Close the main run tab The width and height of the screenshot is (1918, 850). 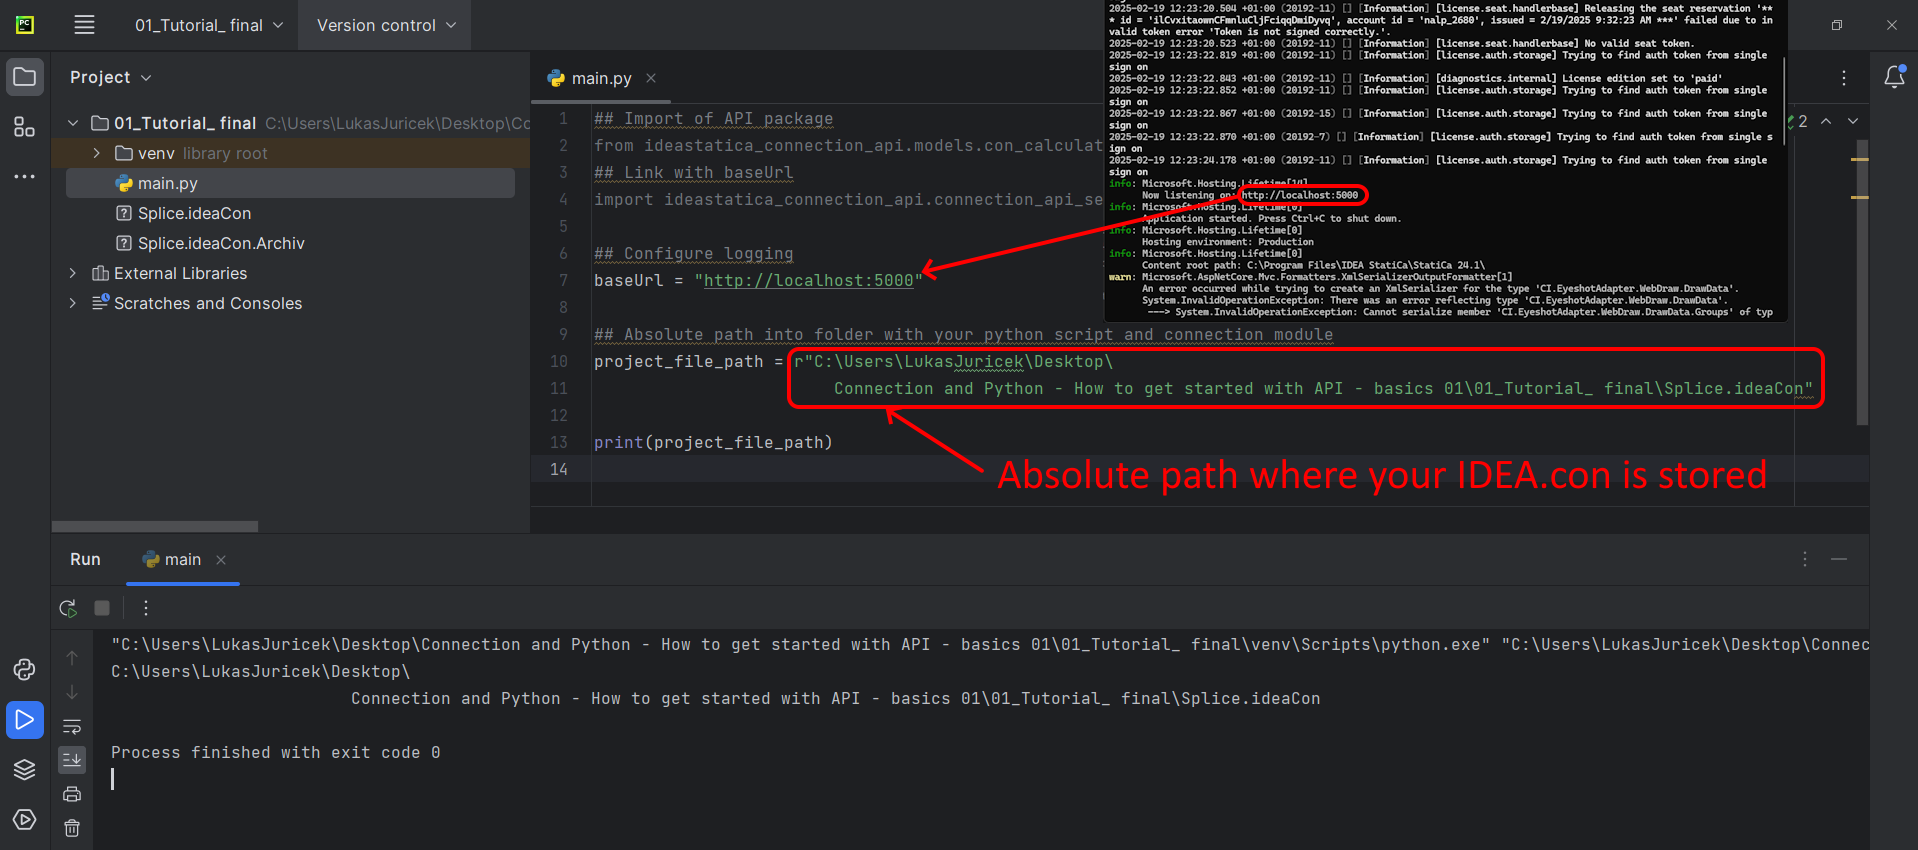[x=221, y=560]
